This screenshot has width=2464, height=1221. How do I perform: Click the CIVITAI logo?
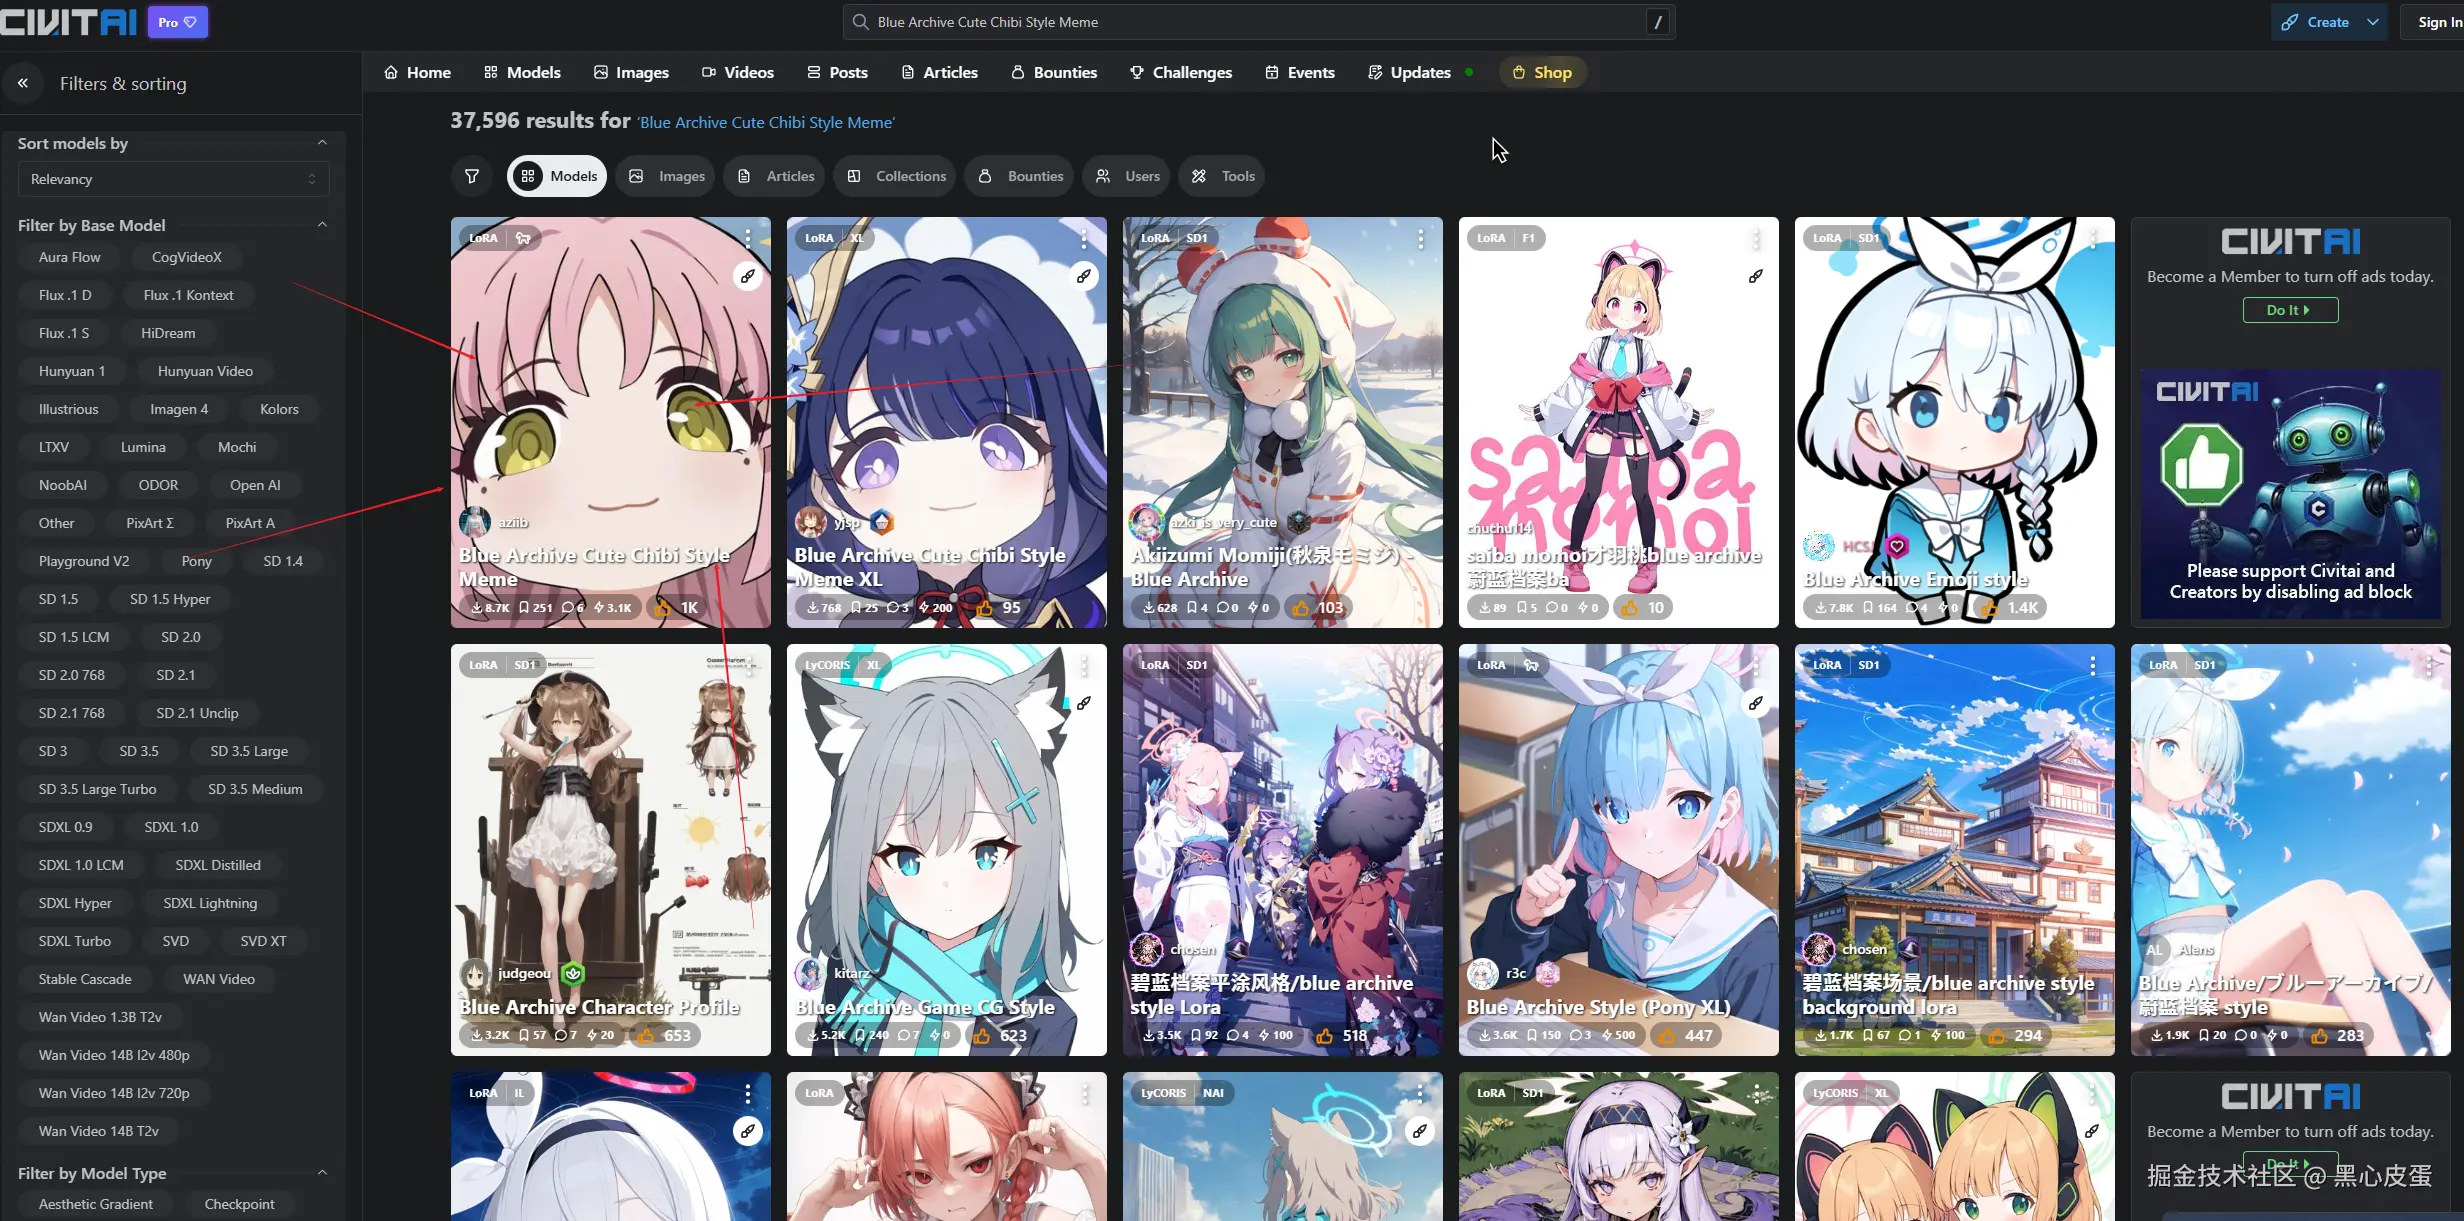tap(67, 21)
